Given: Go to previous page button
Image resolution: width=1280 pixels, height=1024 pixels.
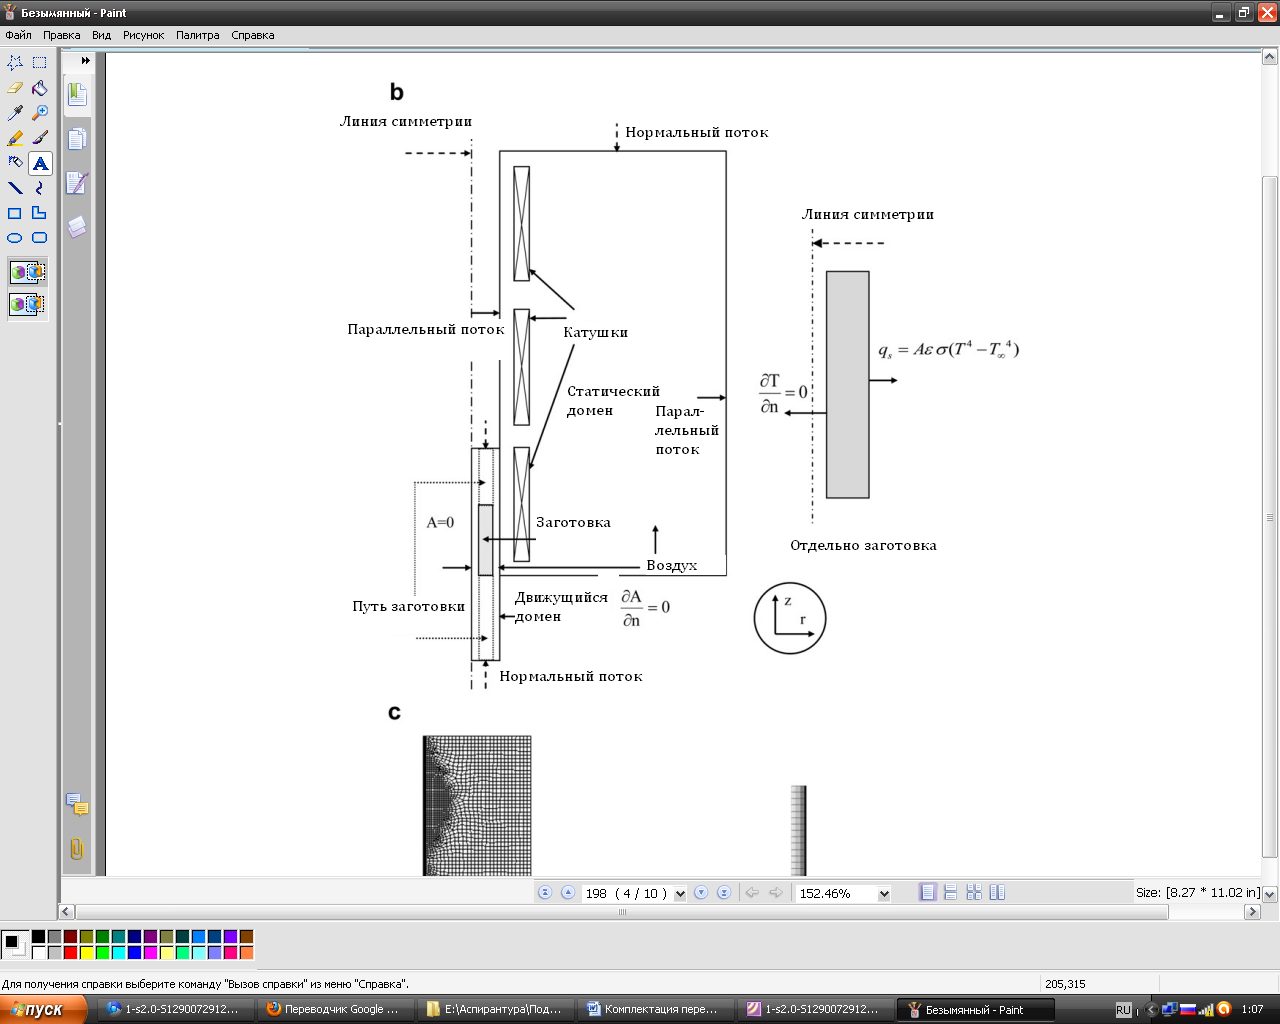Looking at the screenshot, I should pyautogui.click(x=568, y=893).
